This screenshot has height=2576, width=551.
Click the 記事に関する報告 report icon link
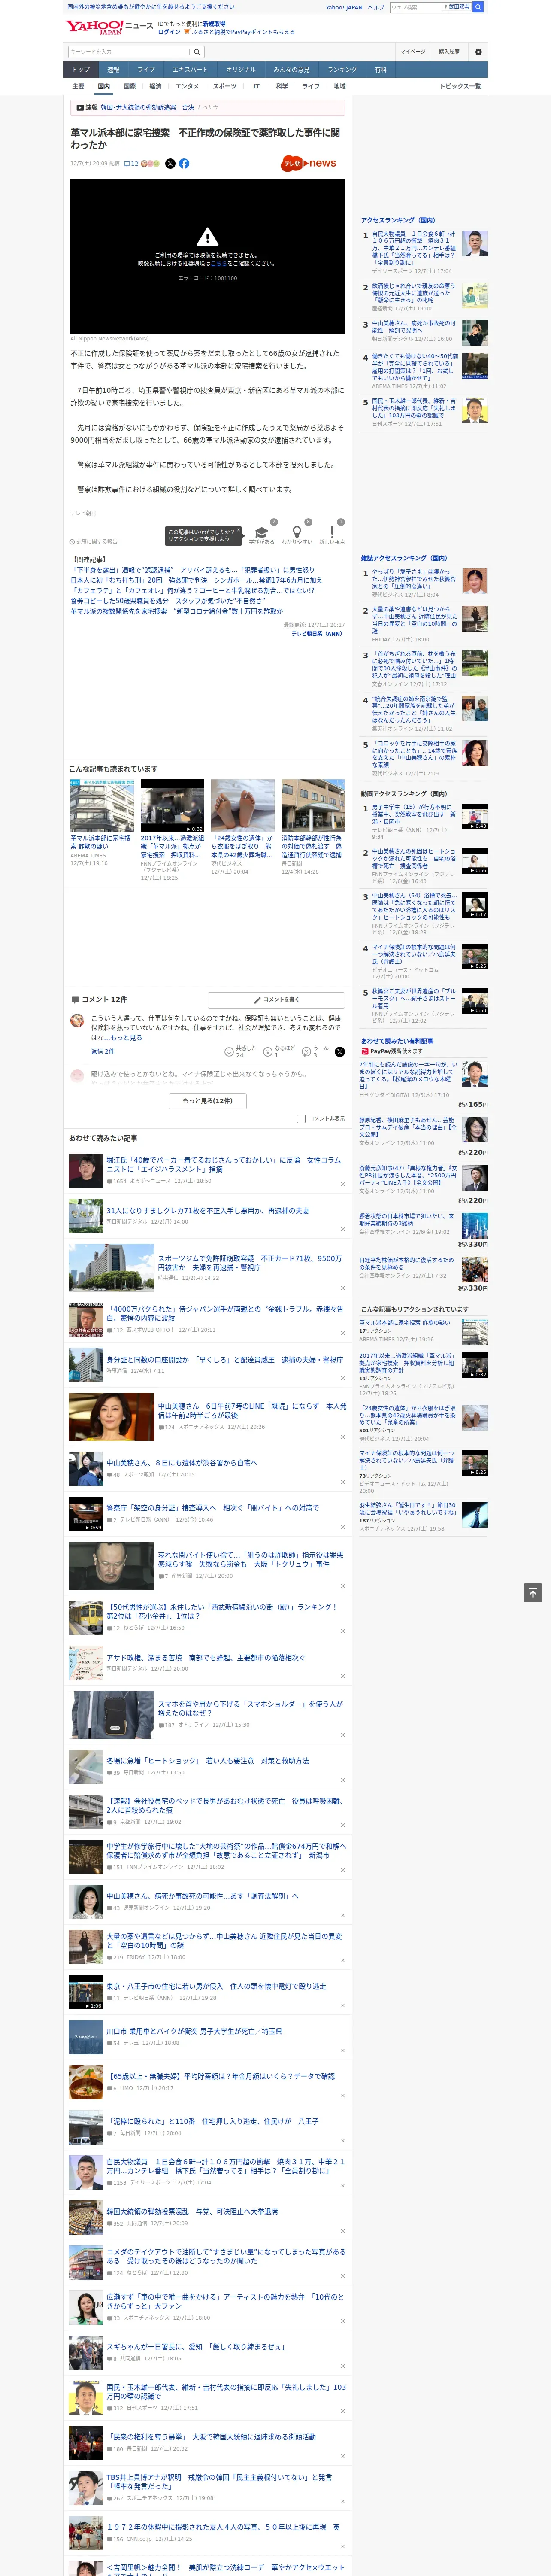pos(93,541)
